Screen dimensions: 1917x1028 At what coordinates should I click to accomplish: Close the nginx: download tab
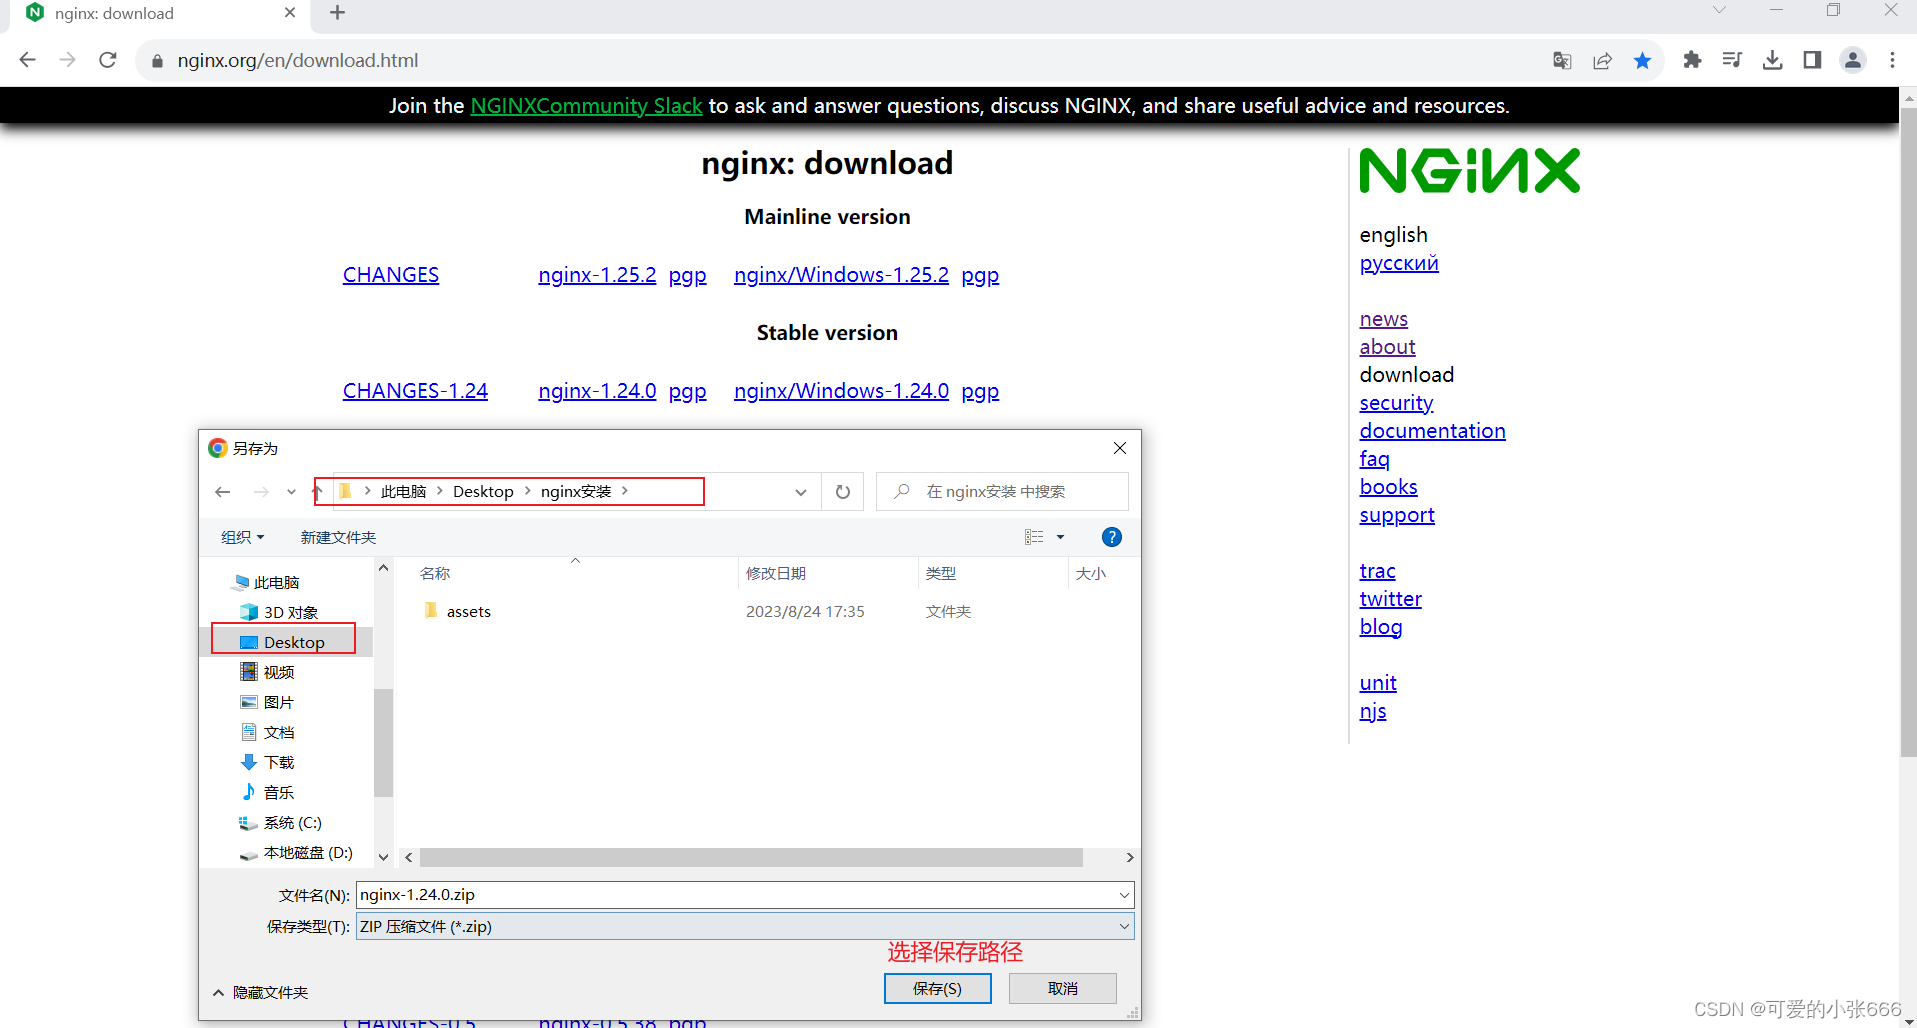290,13
